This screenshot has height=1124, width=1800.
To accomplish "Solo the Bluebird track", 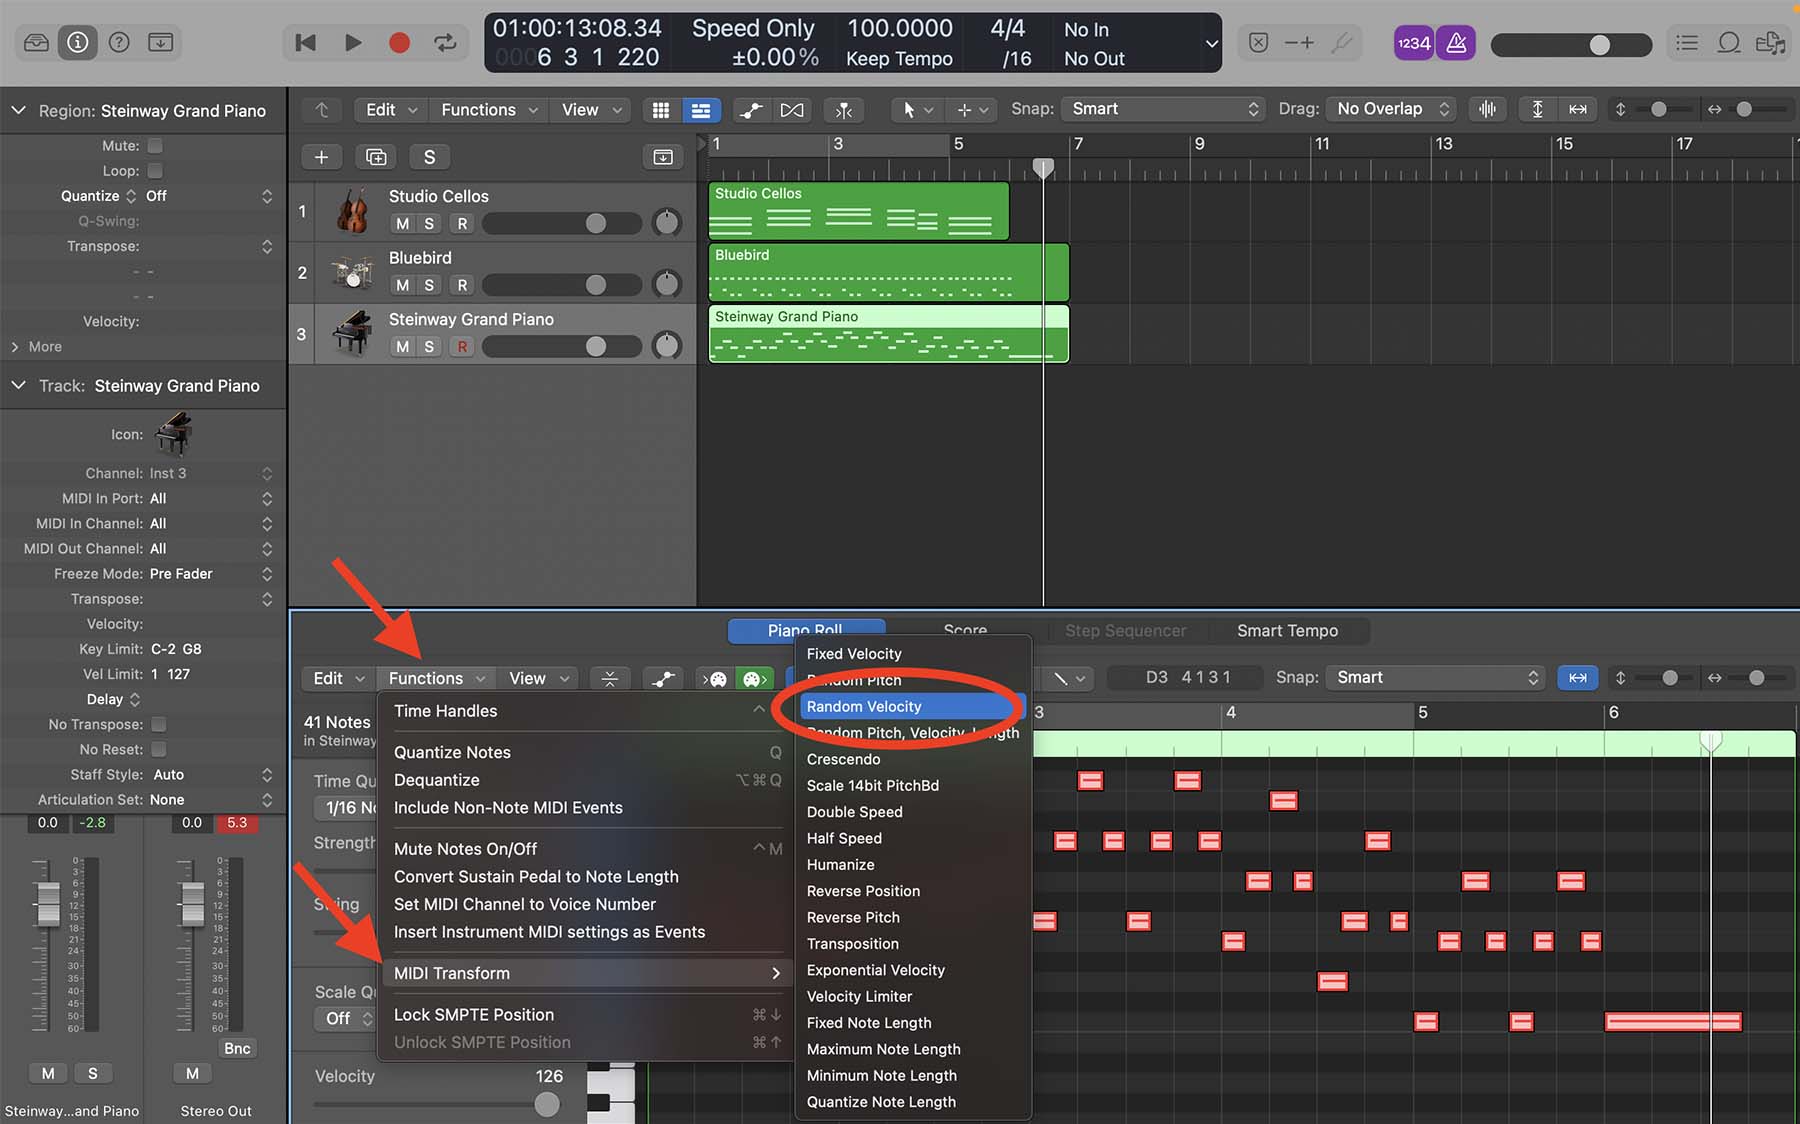I will [429, 285].
